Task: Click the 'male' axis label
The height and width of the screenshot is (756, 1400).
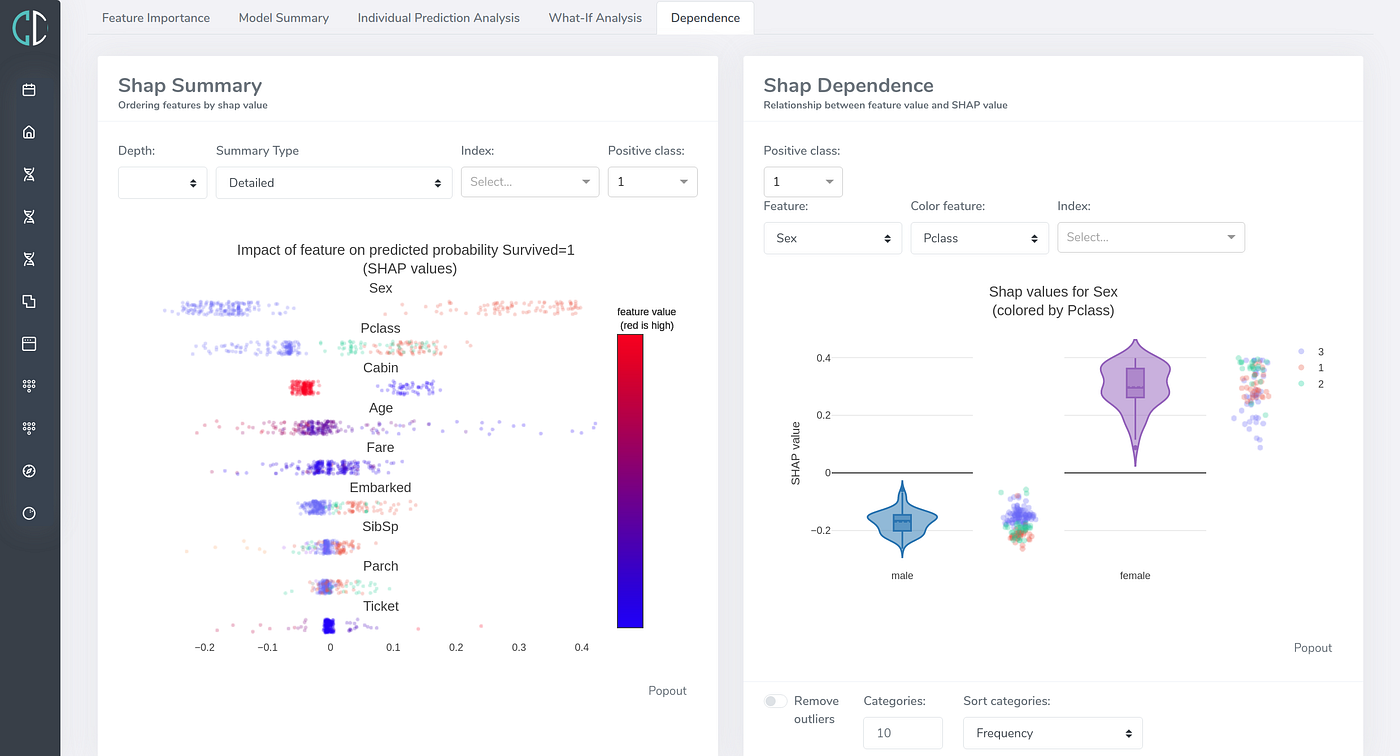Action: pos(902,576)
